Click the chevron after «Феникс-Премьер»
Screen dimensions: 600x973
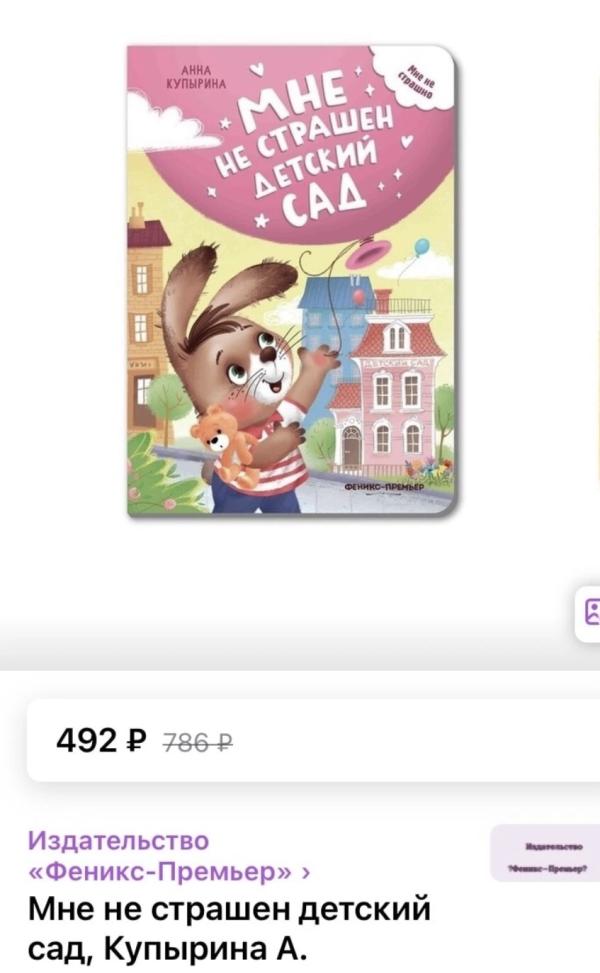coord(305,872)
